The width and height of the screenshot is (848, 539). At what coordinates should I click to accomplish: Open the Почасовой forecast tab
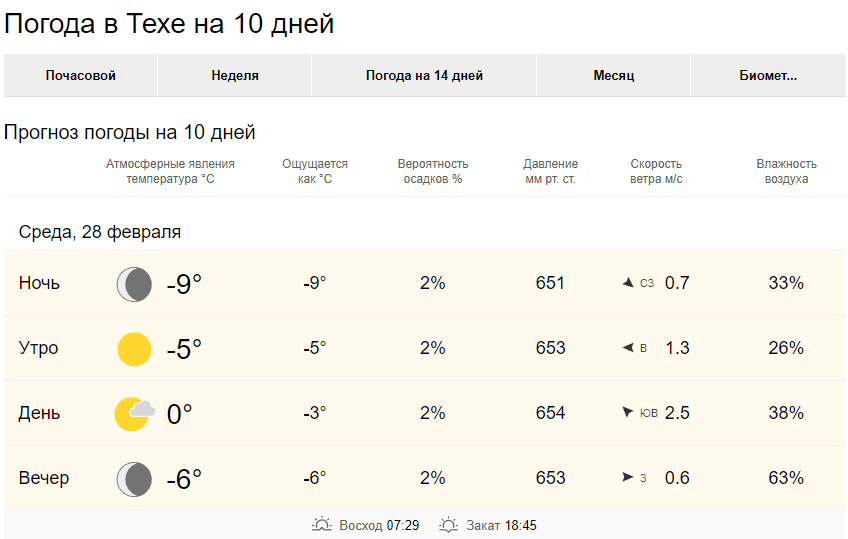pyautogui.click(x=81, y=76)
